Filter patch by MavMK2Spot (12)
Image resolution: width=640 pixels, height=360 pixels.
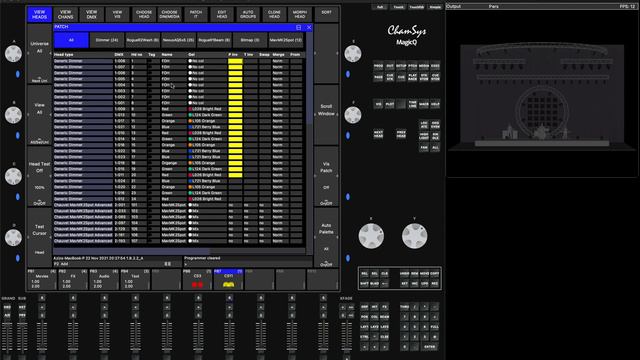(286, 40)
